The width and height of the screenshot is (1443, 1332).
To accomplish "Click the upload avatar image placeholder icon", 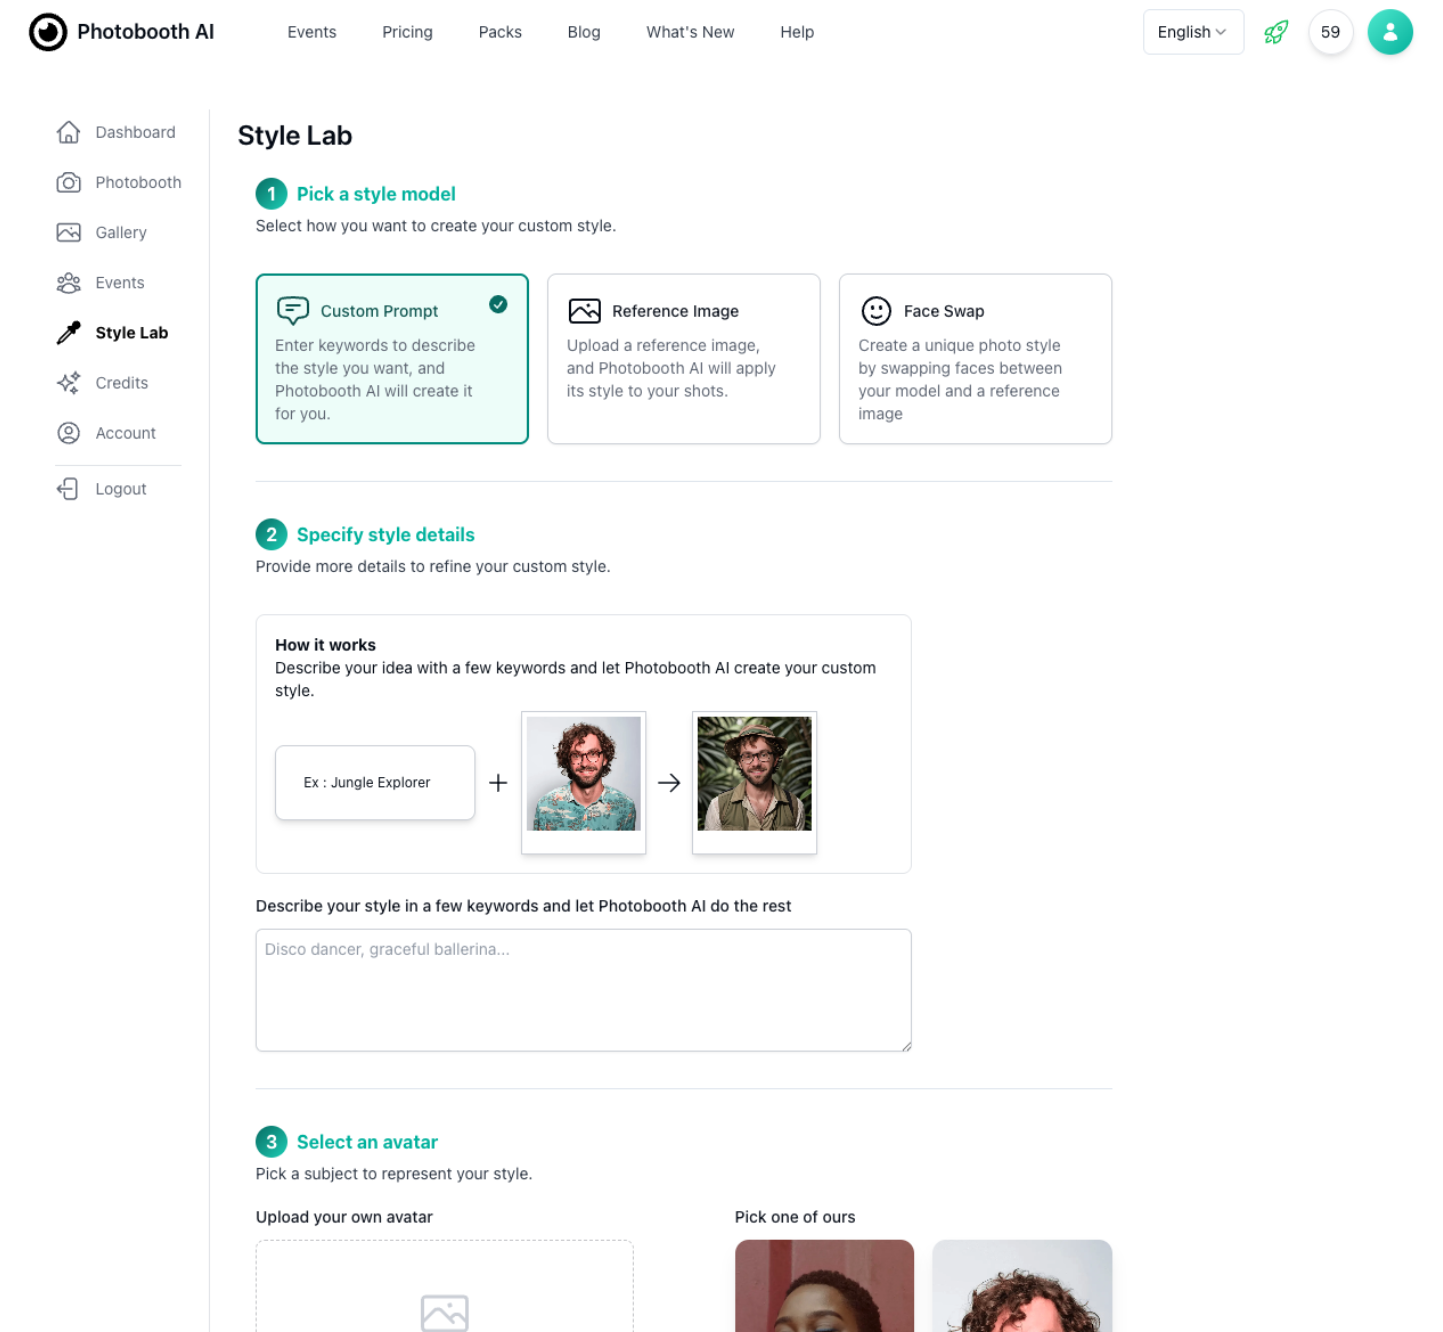I will (x=445, y=1312).
